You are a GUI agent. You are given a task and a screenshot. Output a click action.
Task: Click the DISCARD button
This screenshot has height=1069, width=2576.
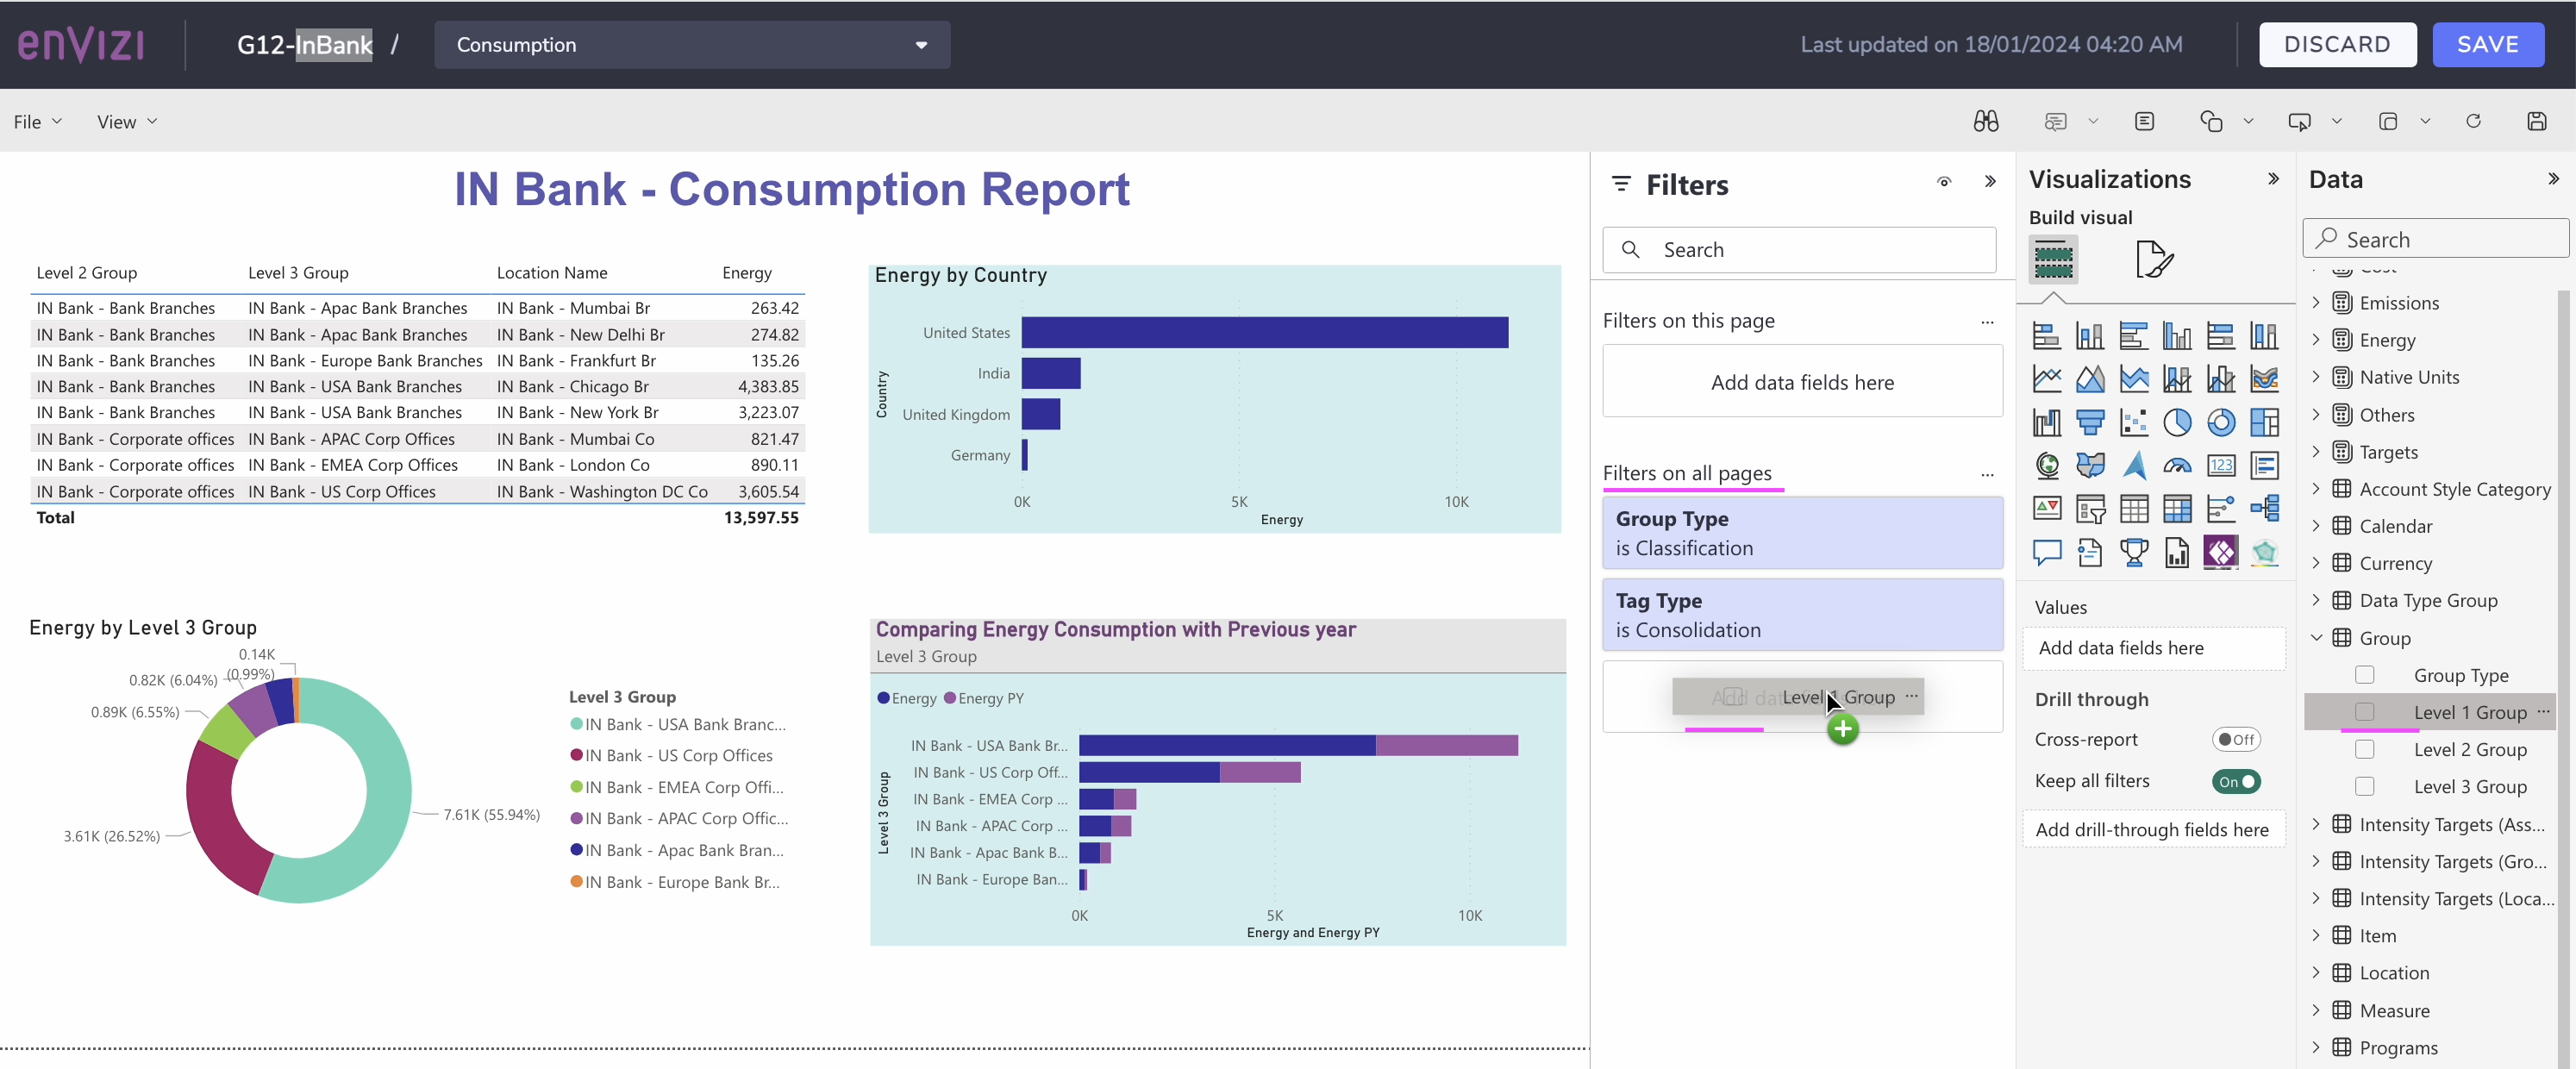click(2337, 45)
